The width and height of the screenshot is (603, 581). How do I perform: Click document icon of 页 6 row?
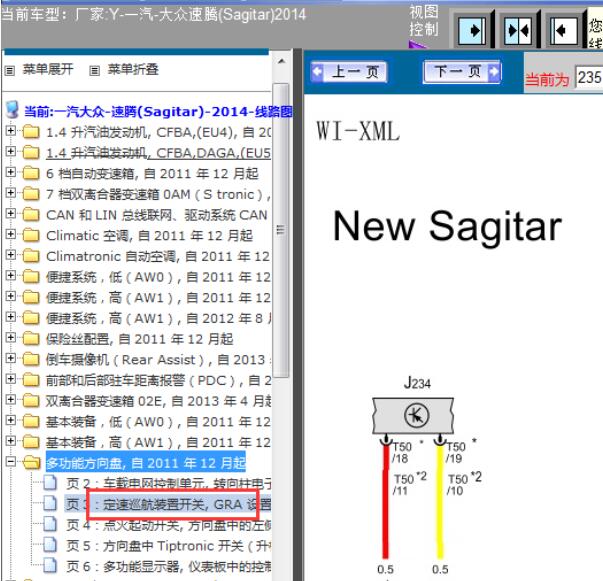tap(50, 566)
